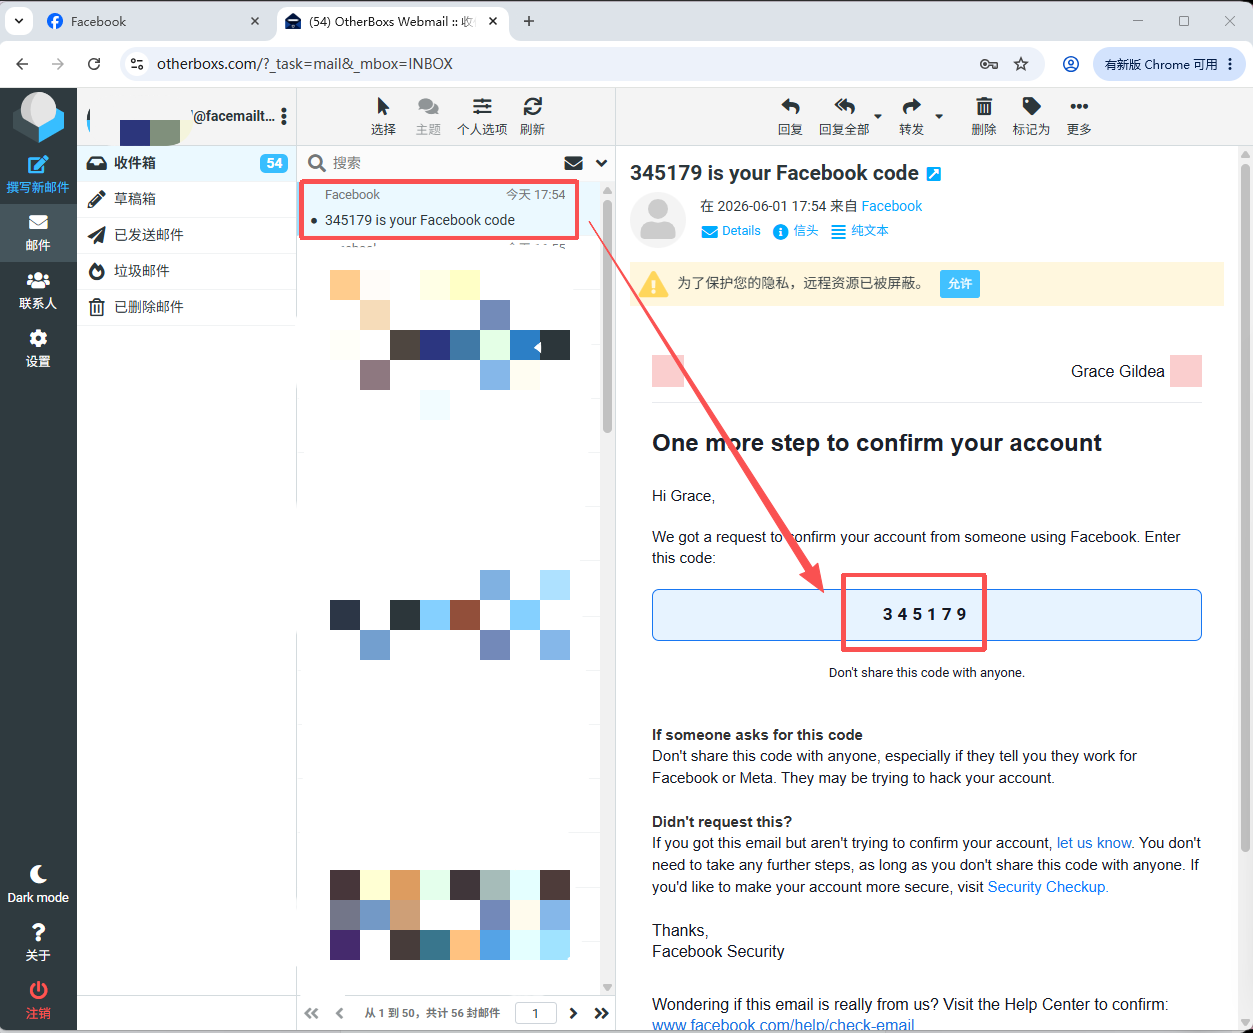This screenshot has width=1253, height=1033.
Task: Open the message in new window icon
Action: [x=934, y=174]
